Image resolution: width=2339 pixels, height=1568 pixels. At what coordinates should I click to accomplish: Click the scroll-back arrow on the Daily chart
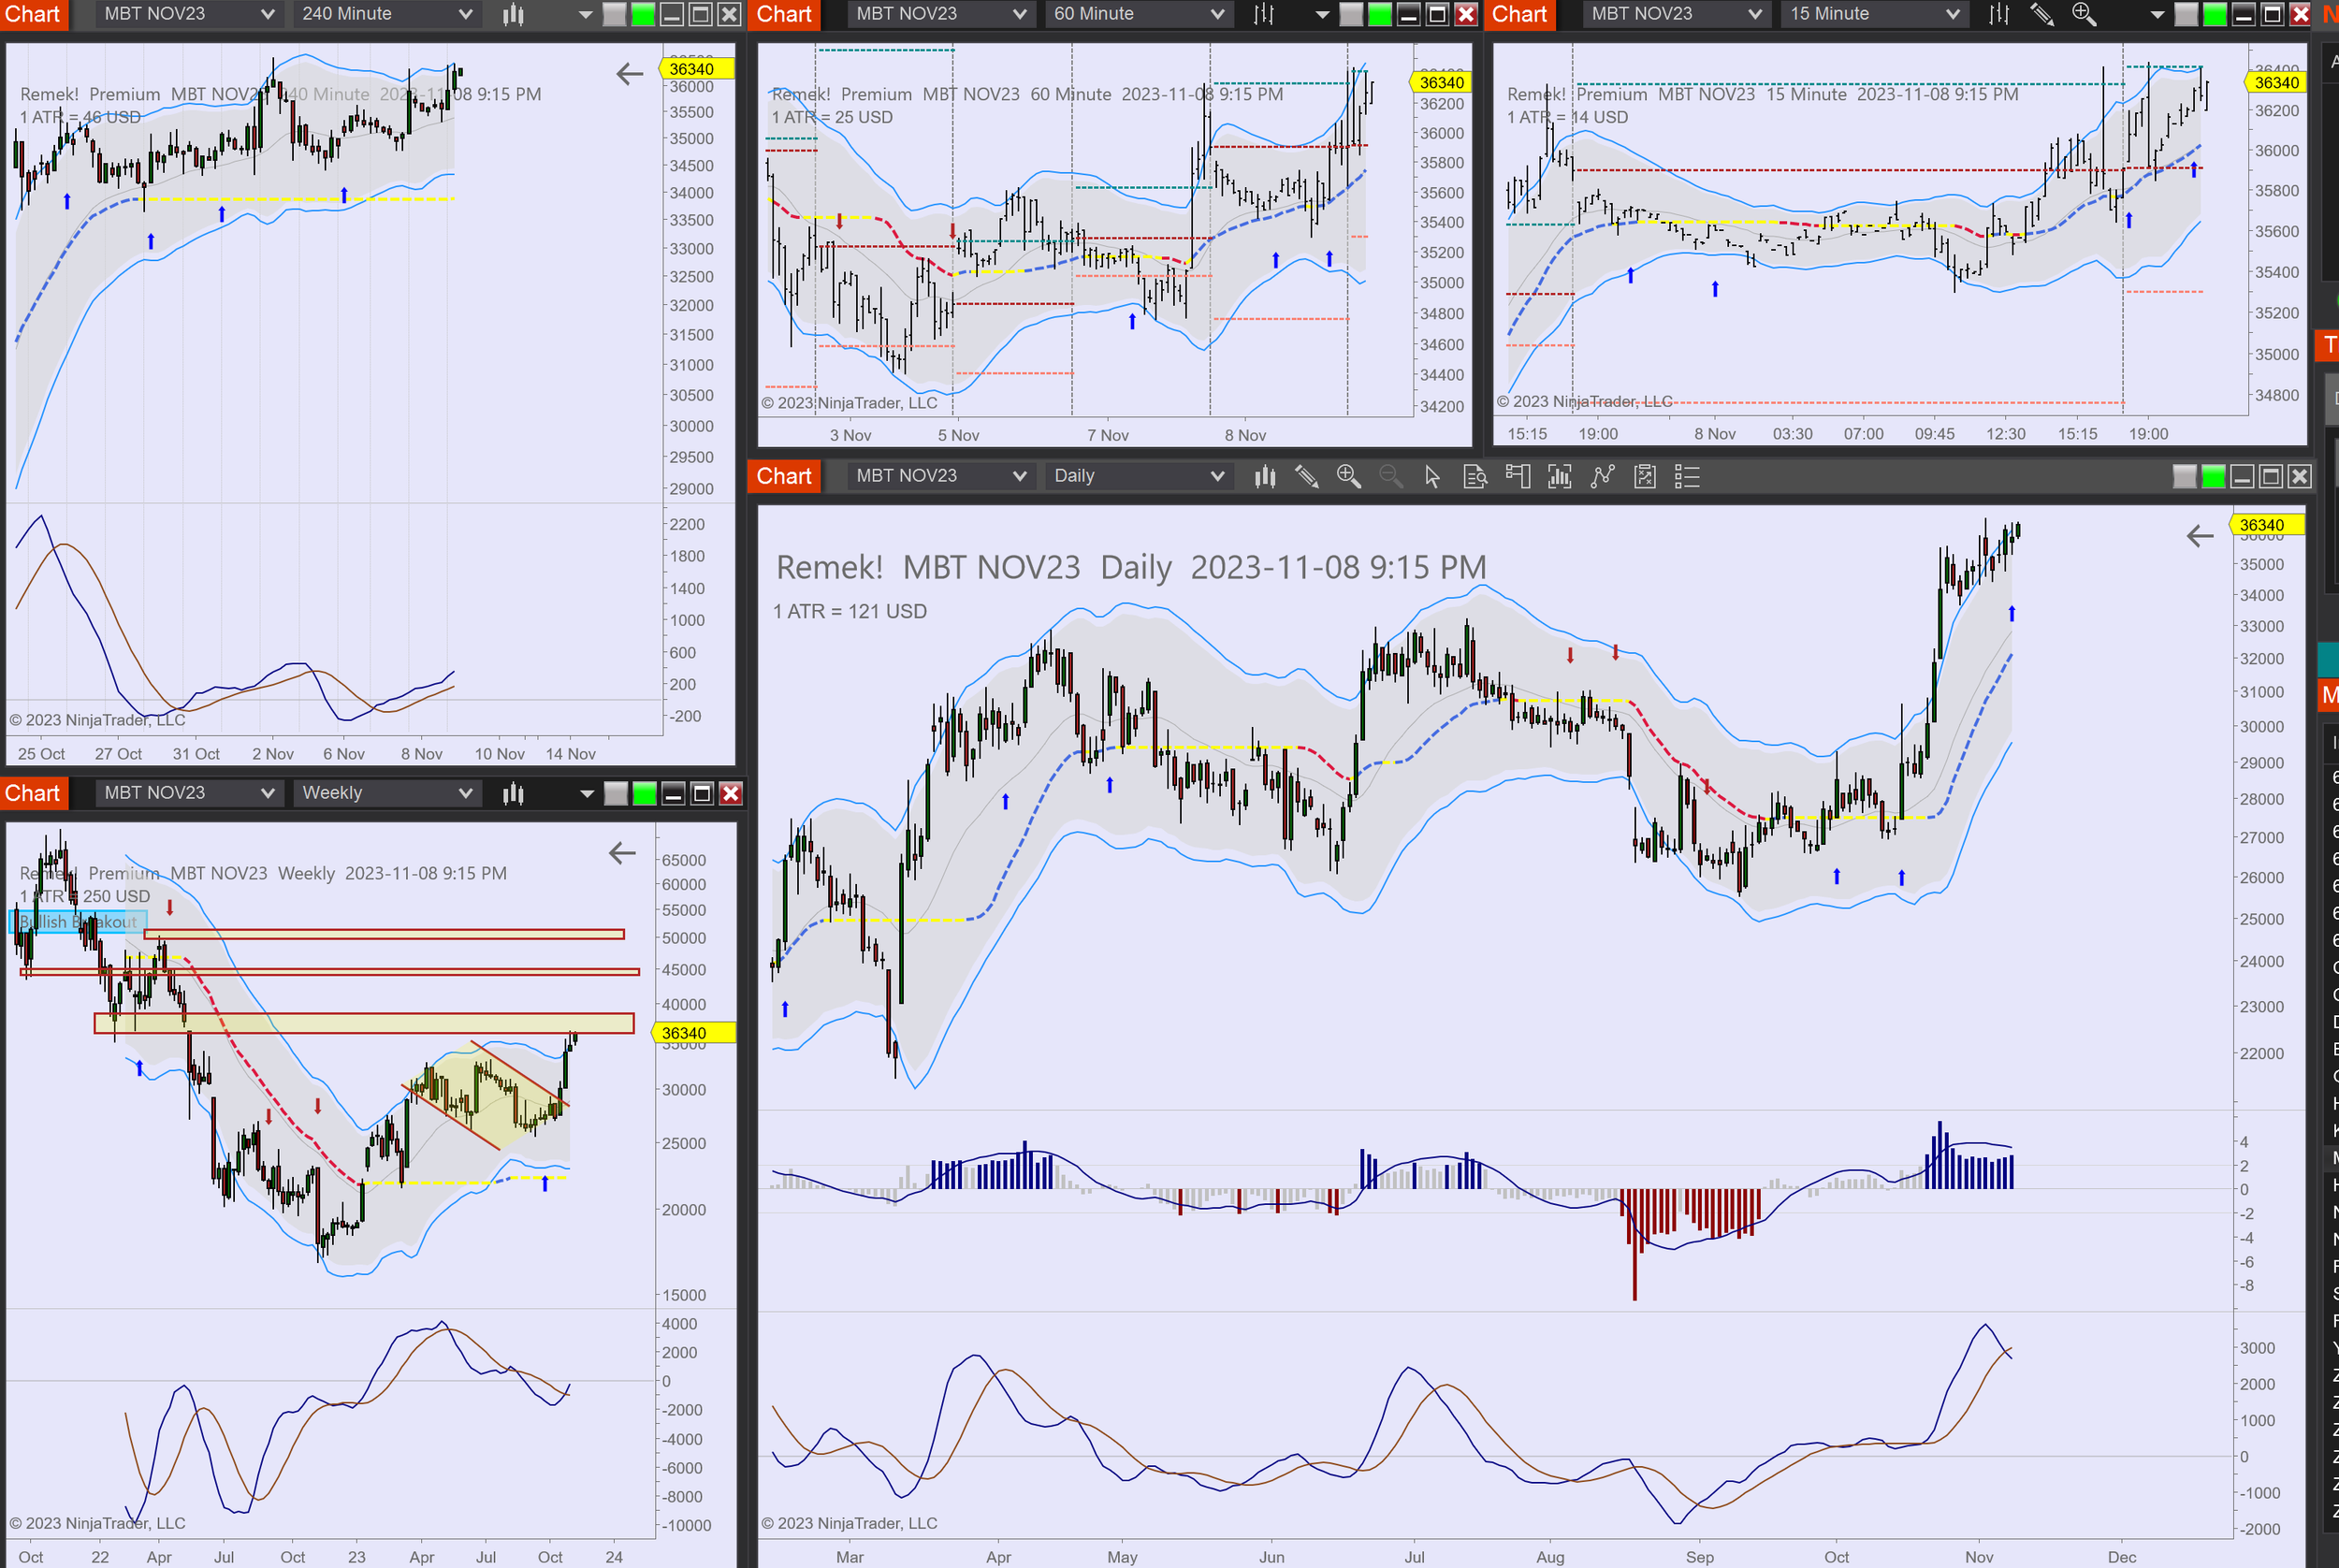[2199, 537]
